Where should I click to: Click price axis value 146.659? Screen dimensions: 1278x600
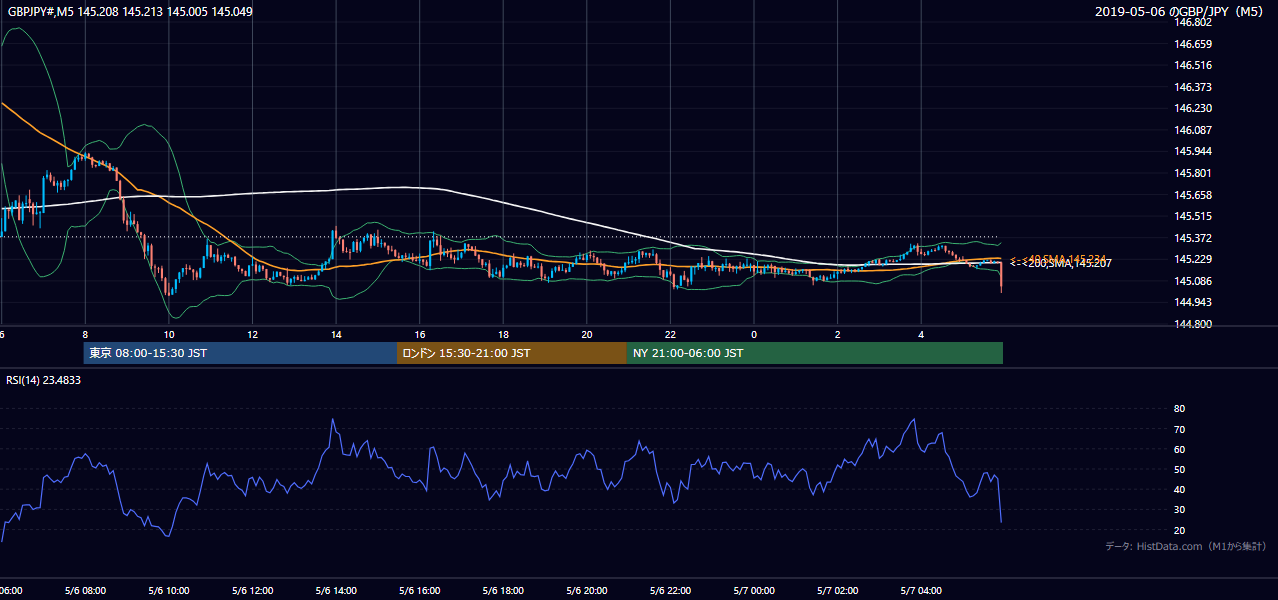(1193, 44)
